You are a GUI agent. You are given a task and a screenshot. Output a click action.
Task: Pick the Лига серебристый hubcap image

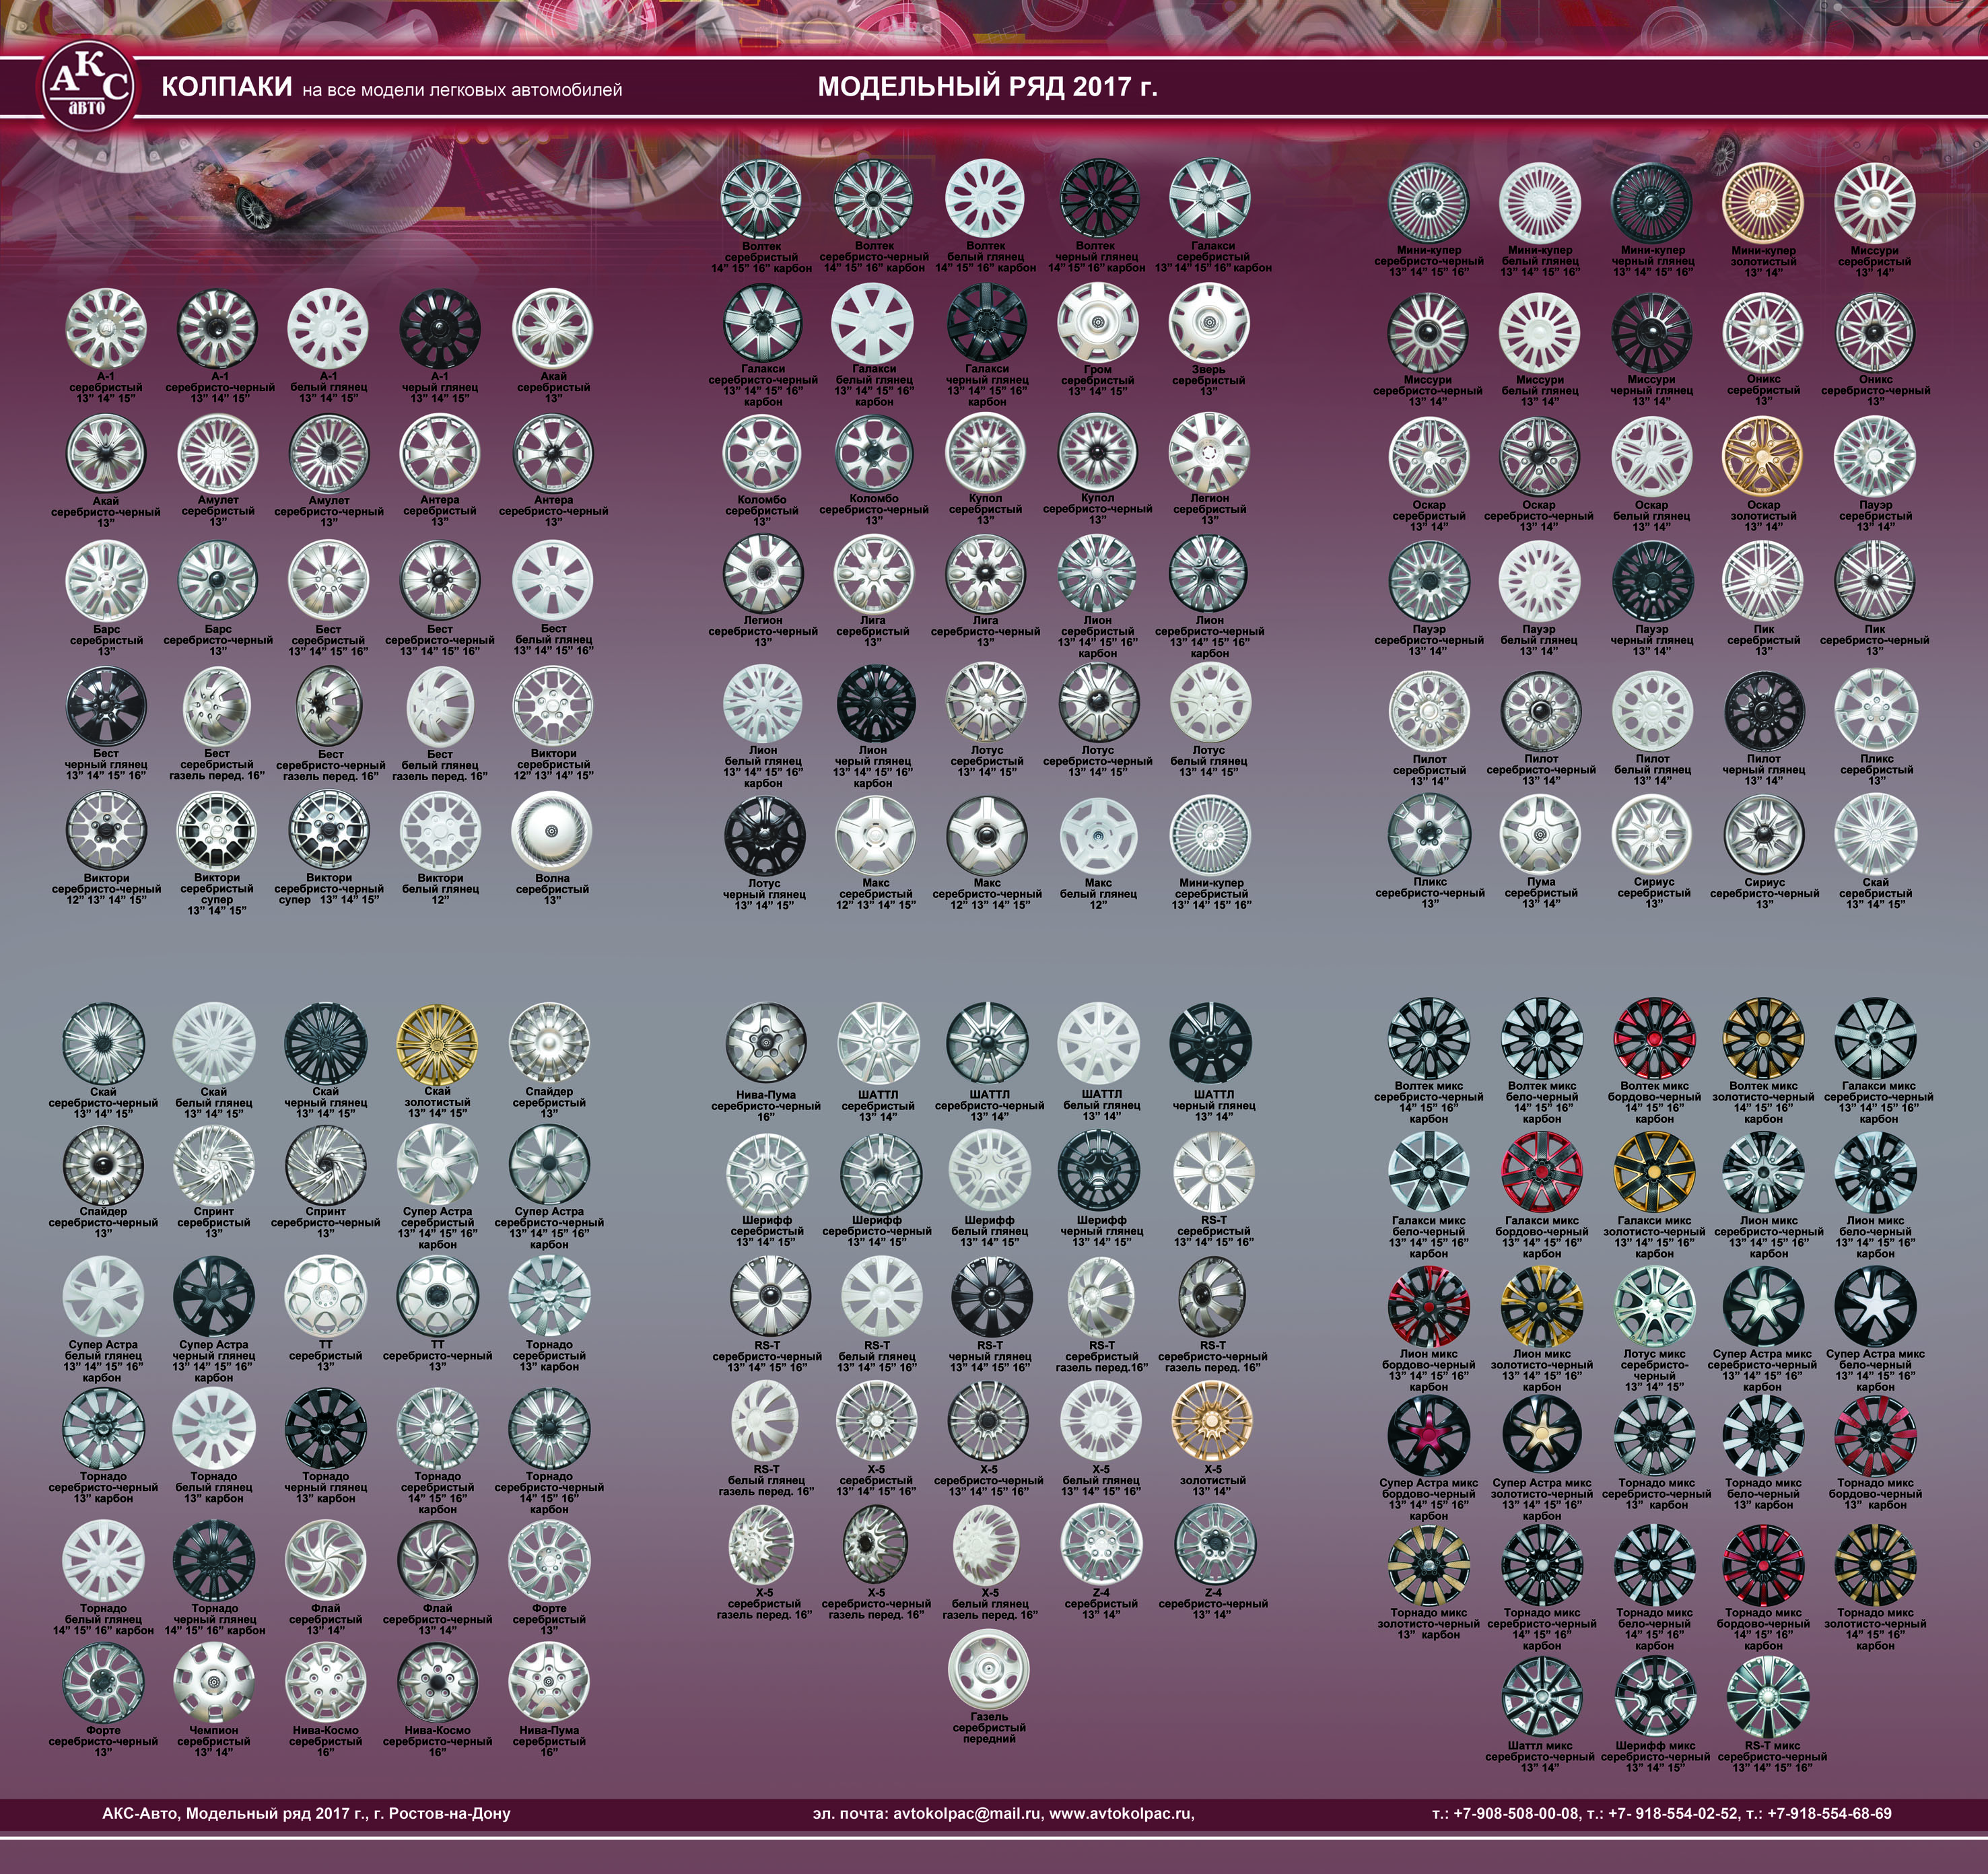pos(874,574)
